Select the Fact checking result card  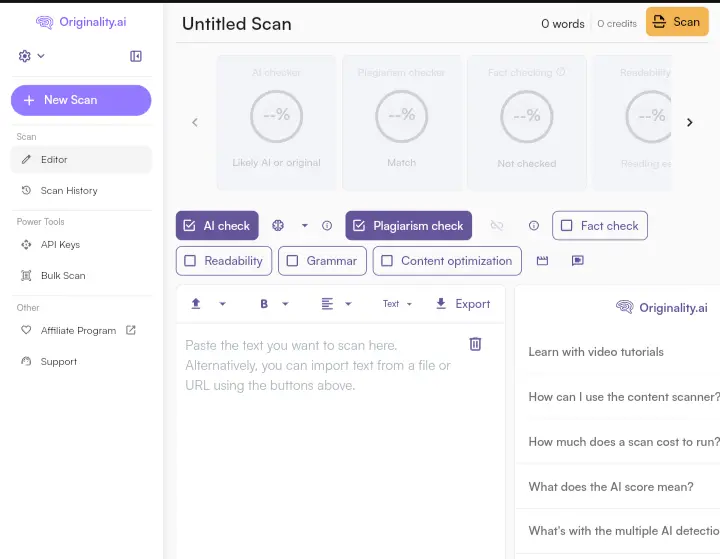point(527,122)
